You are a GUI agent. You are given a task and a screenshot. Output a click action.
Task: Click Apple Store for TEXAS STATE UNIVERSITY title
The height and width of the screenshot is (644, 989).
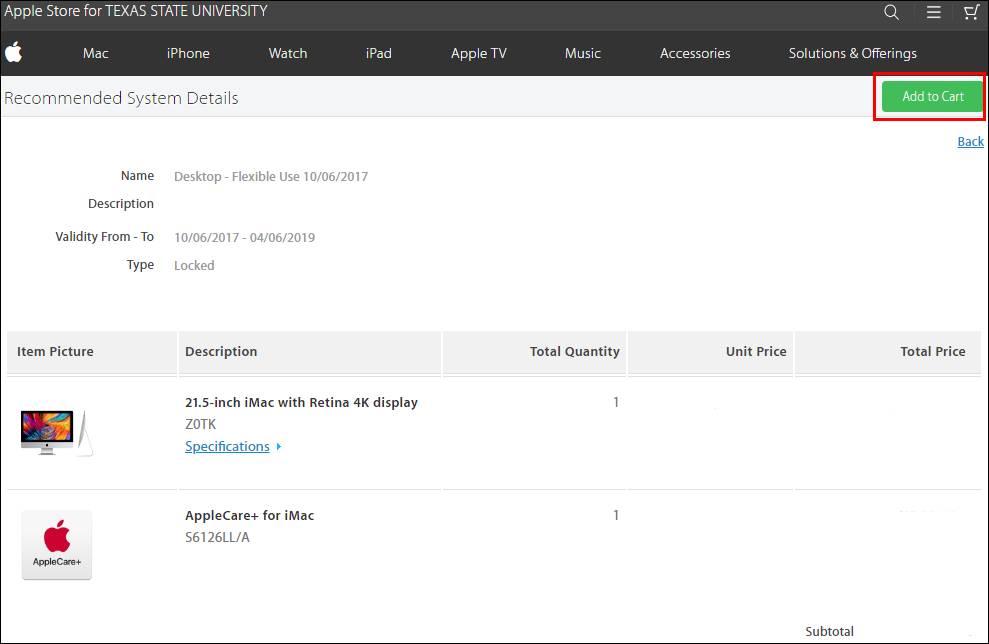136,11
